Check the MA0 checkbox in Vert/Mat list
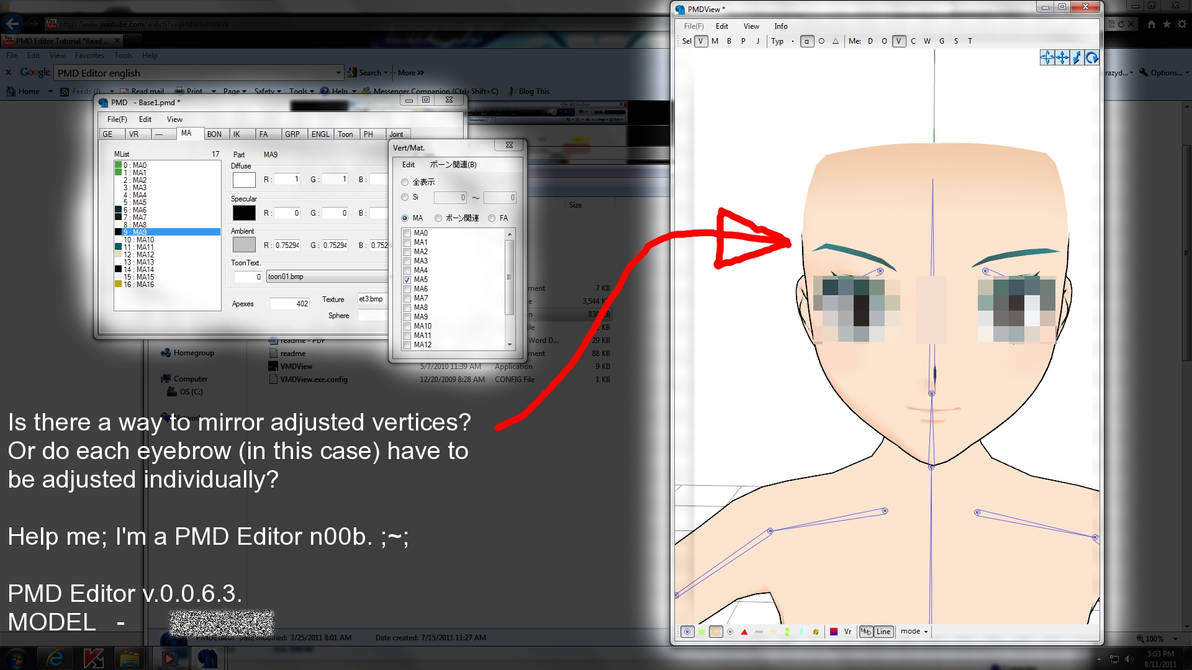This screenshot has height=670, width=1192. (407, 233)
